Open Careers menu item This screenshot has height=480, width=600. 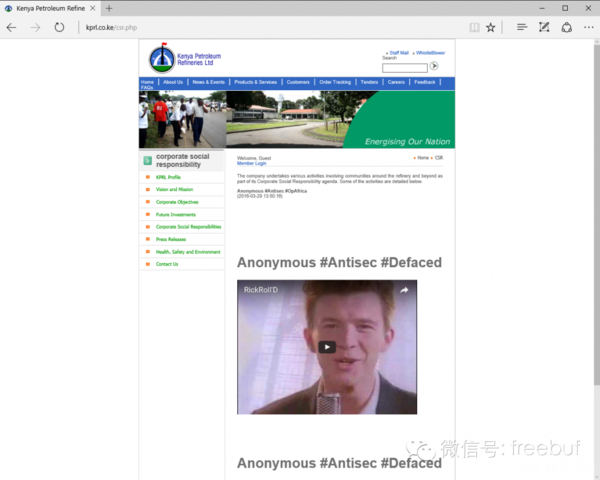click(x=396, y=82)
